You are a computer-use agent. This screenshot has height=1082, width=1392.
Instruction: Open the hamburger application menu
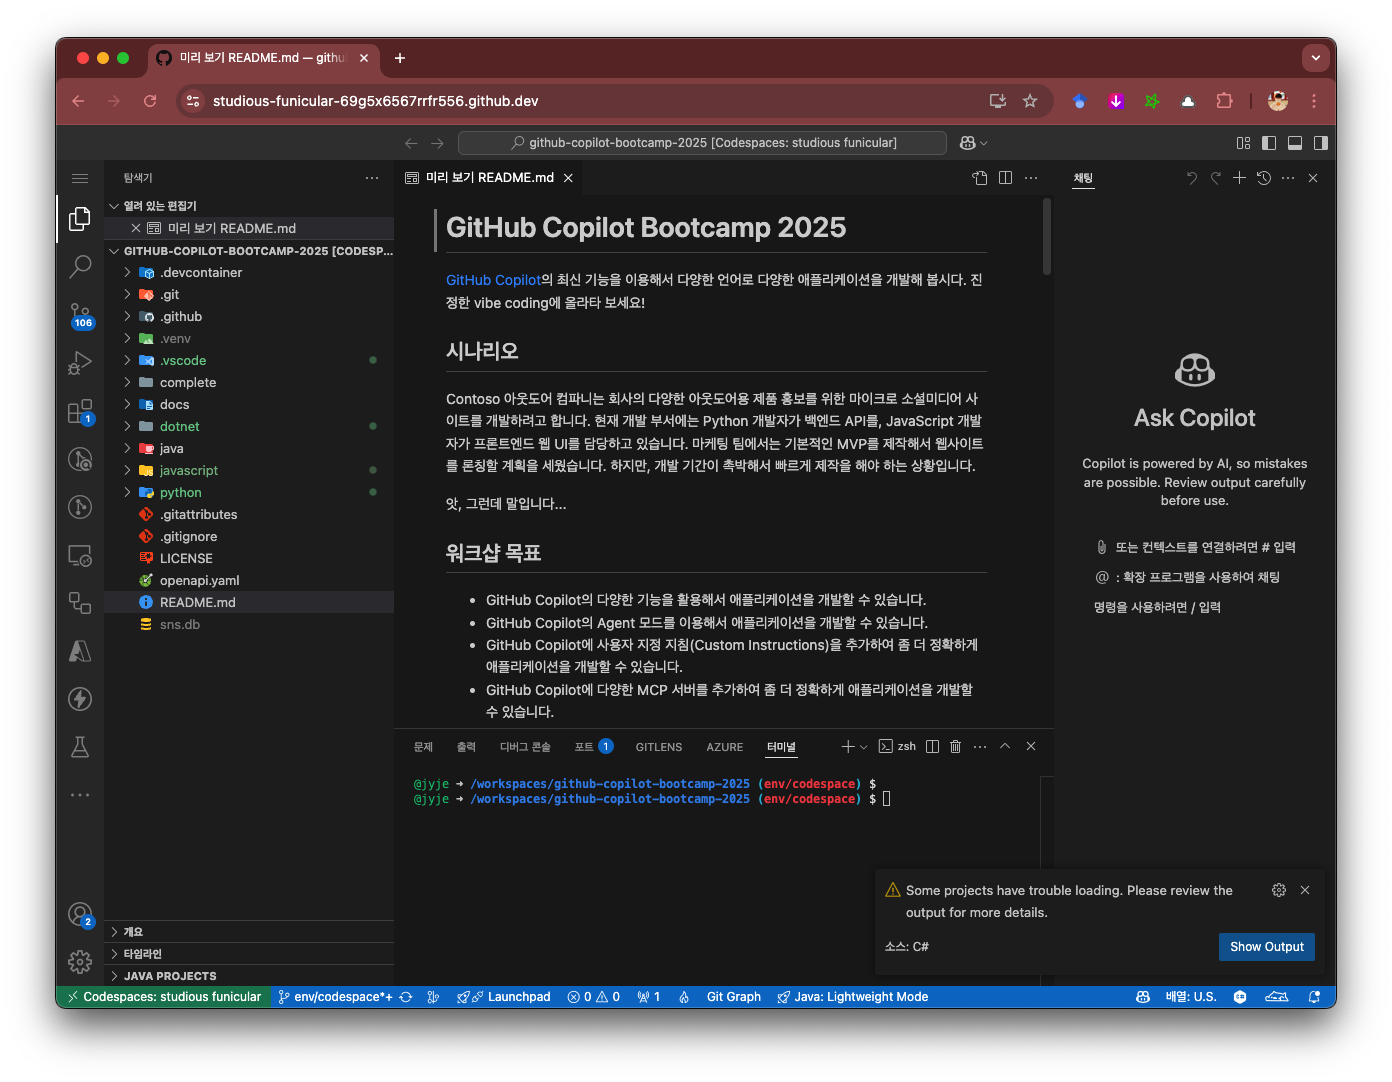[80, 178]
